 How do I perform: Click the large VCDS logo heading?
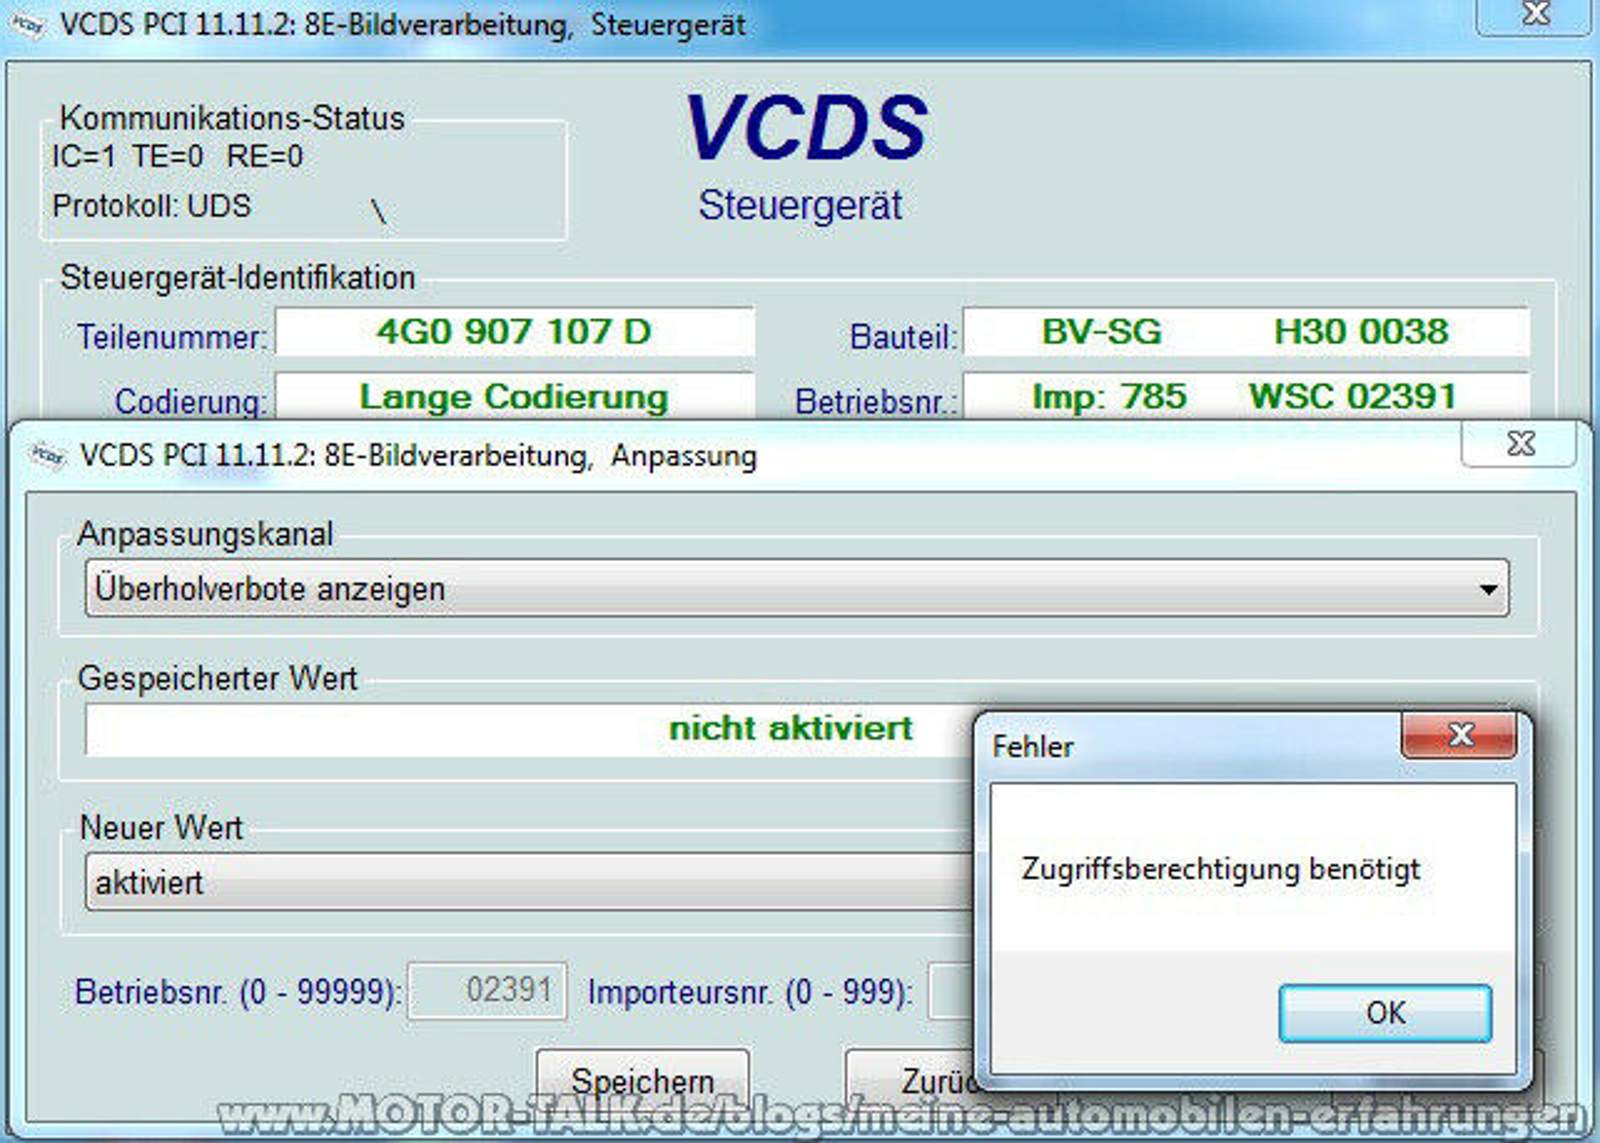[806, 128]
